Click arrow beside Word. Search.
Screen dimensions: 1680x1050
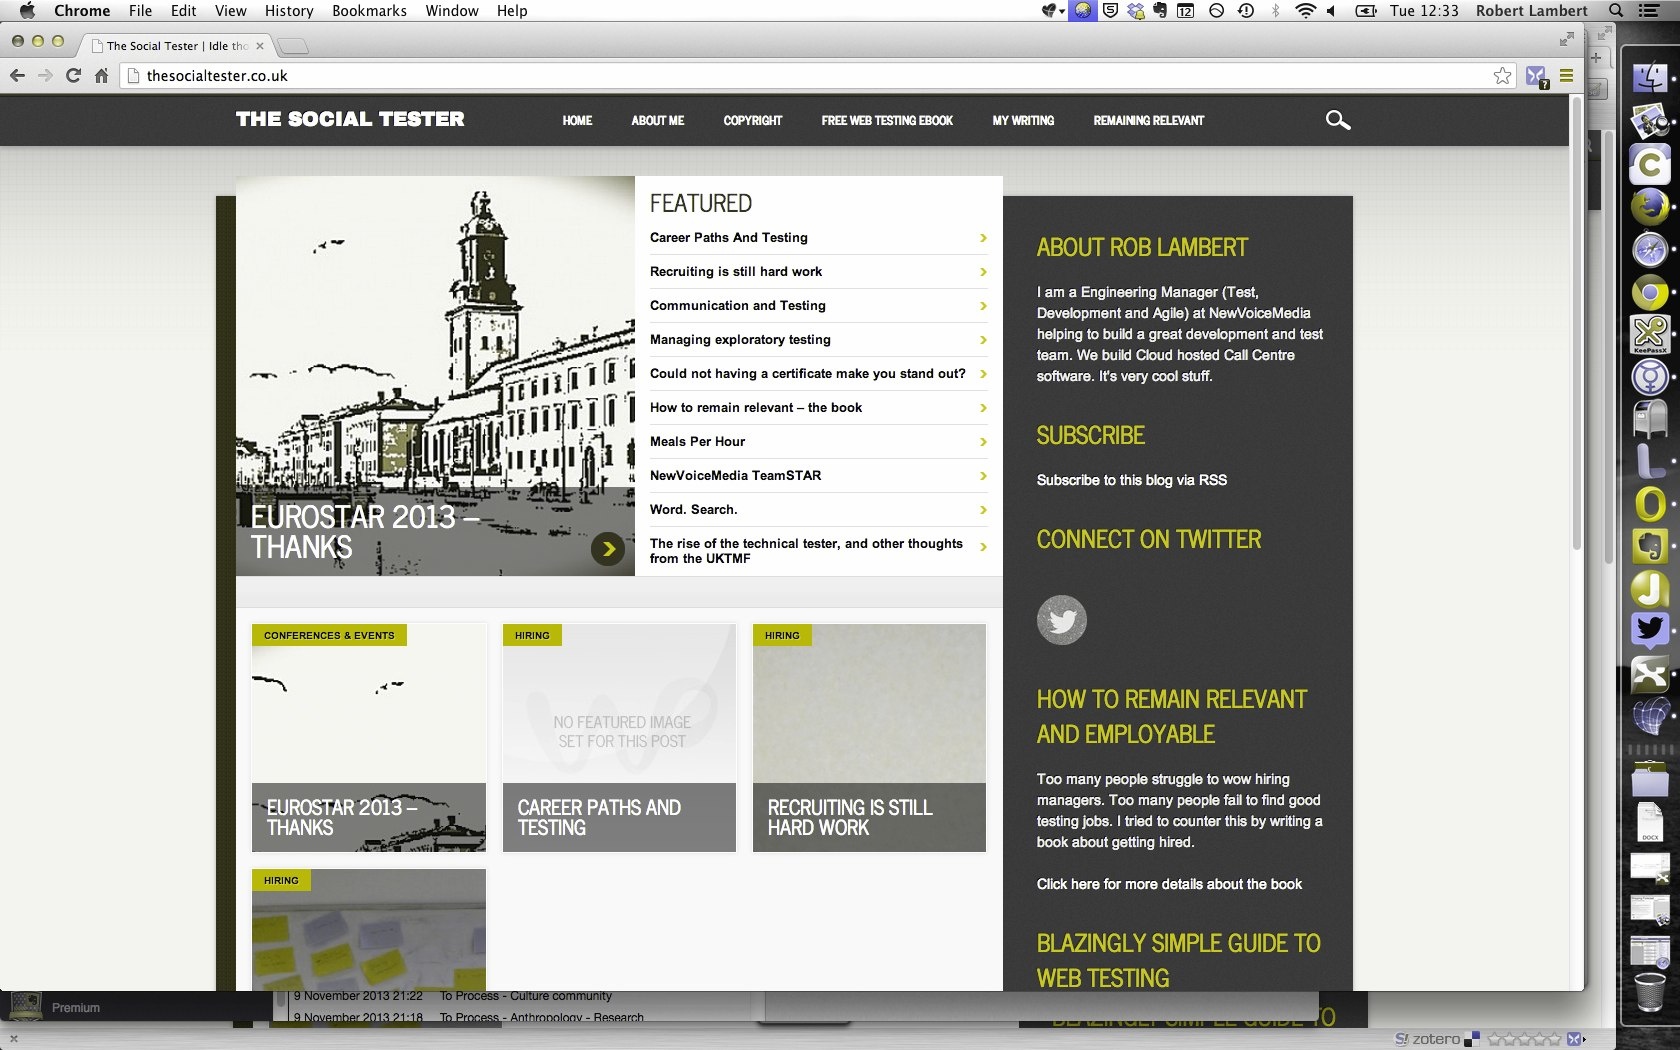point(983,510)
